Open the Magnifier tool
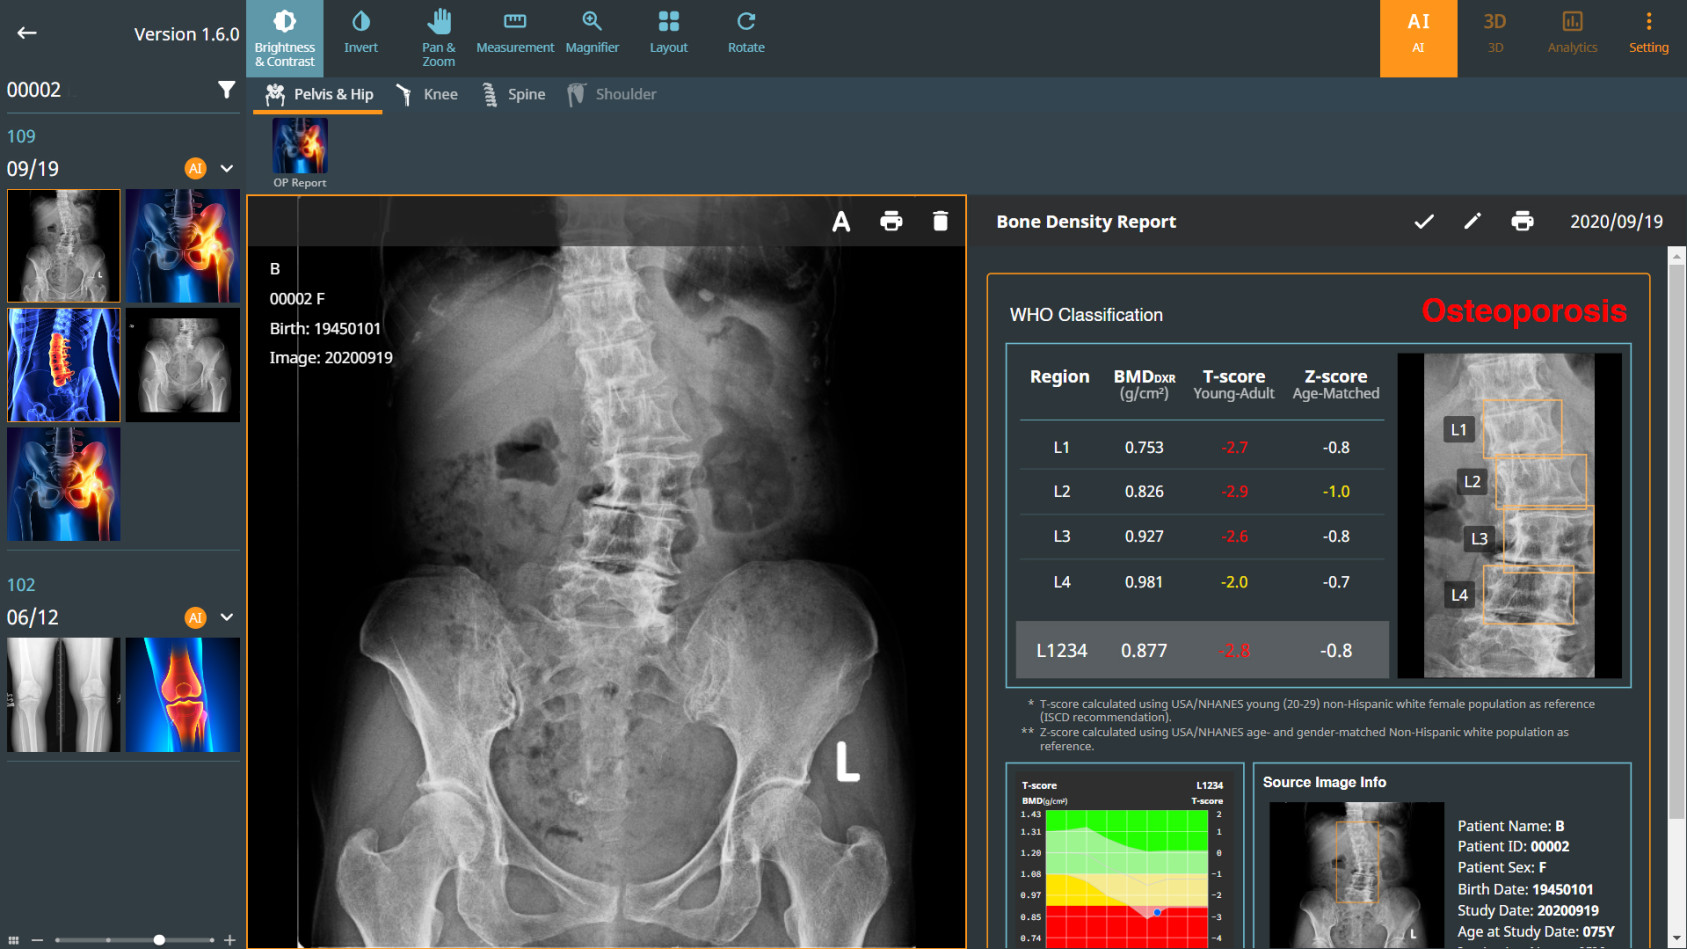Screen dimensions: 1687x949 click(x=592, y=33)
